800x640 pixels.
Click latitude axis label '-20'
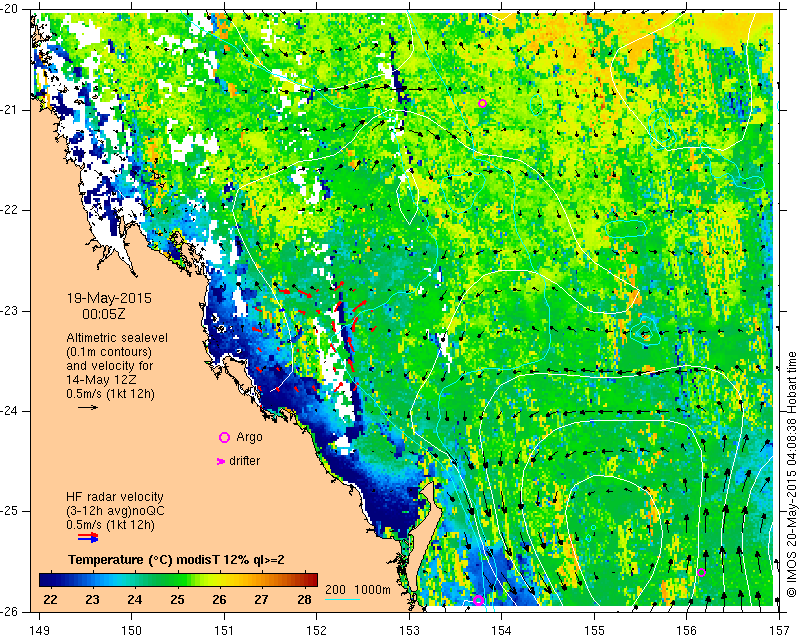pos(10,9)
